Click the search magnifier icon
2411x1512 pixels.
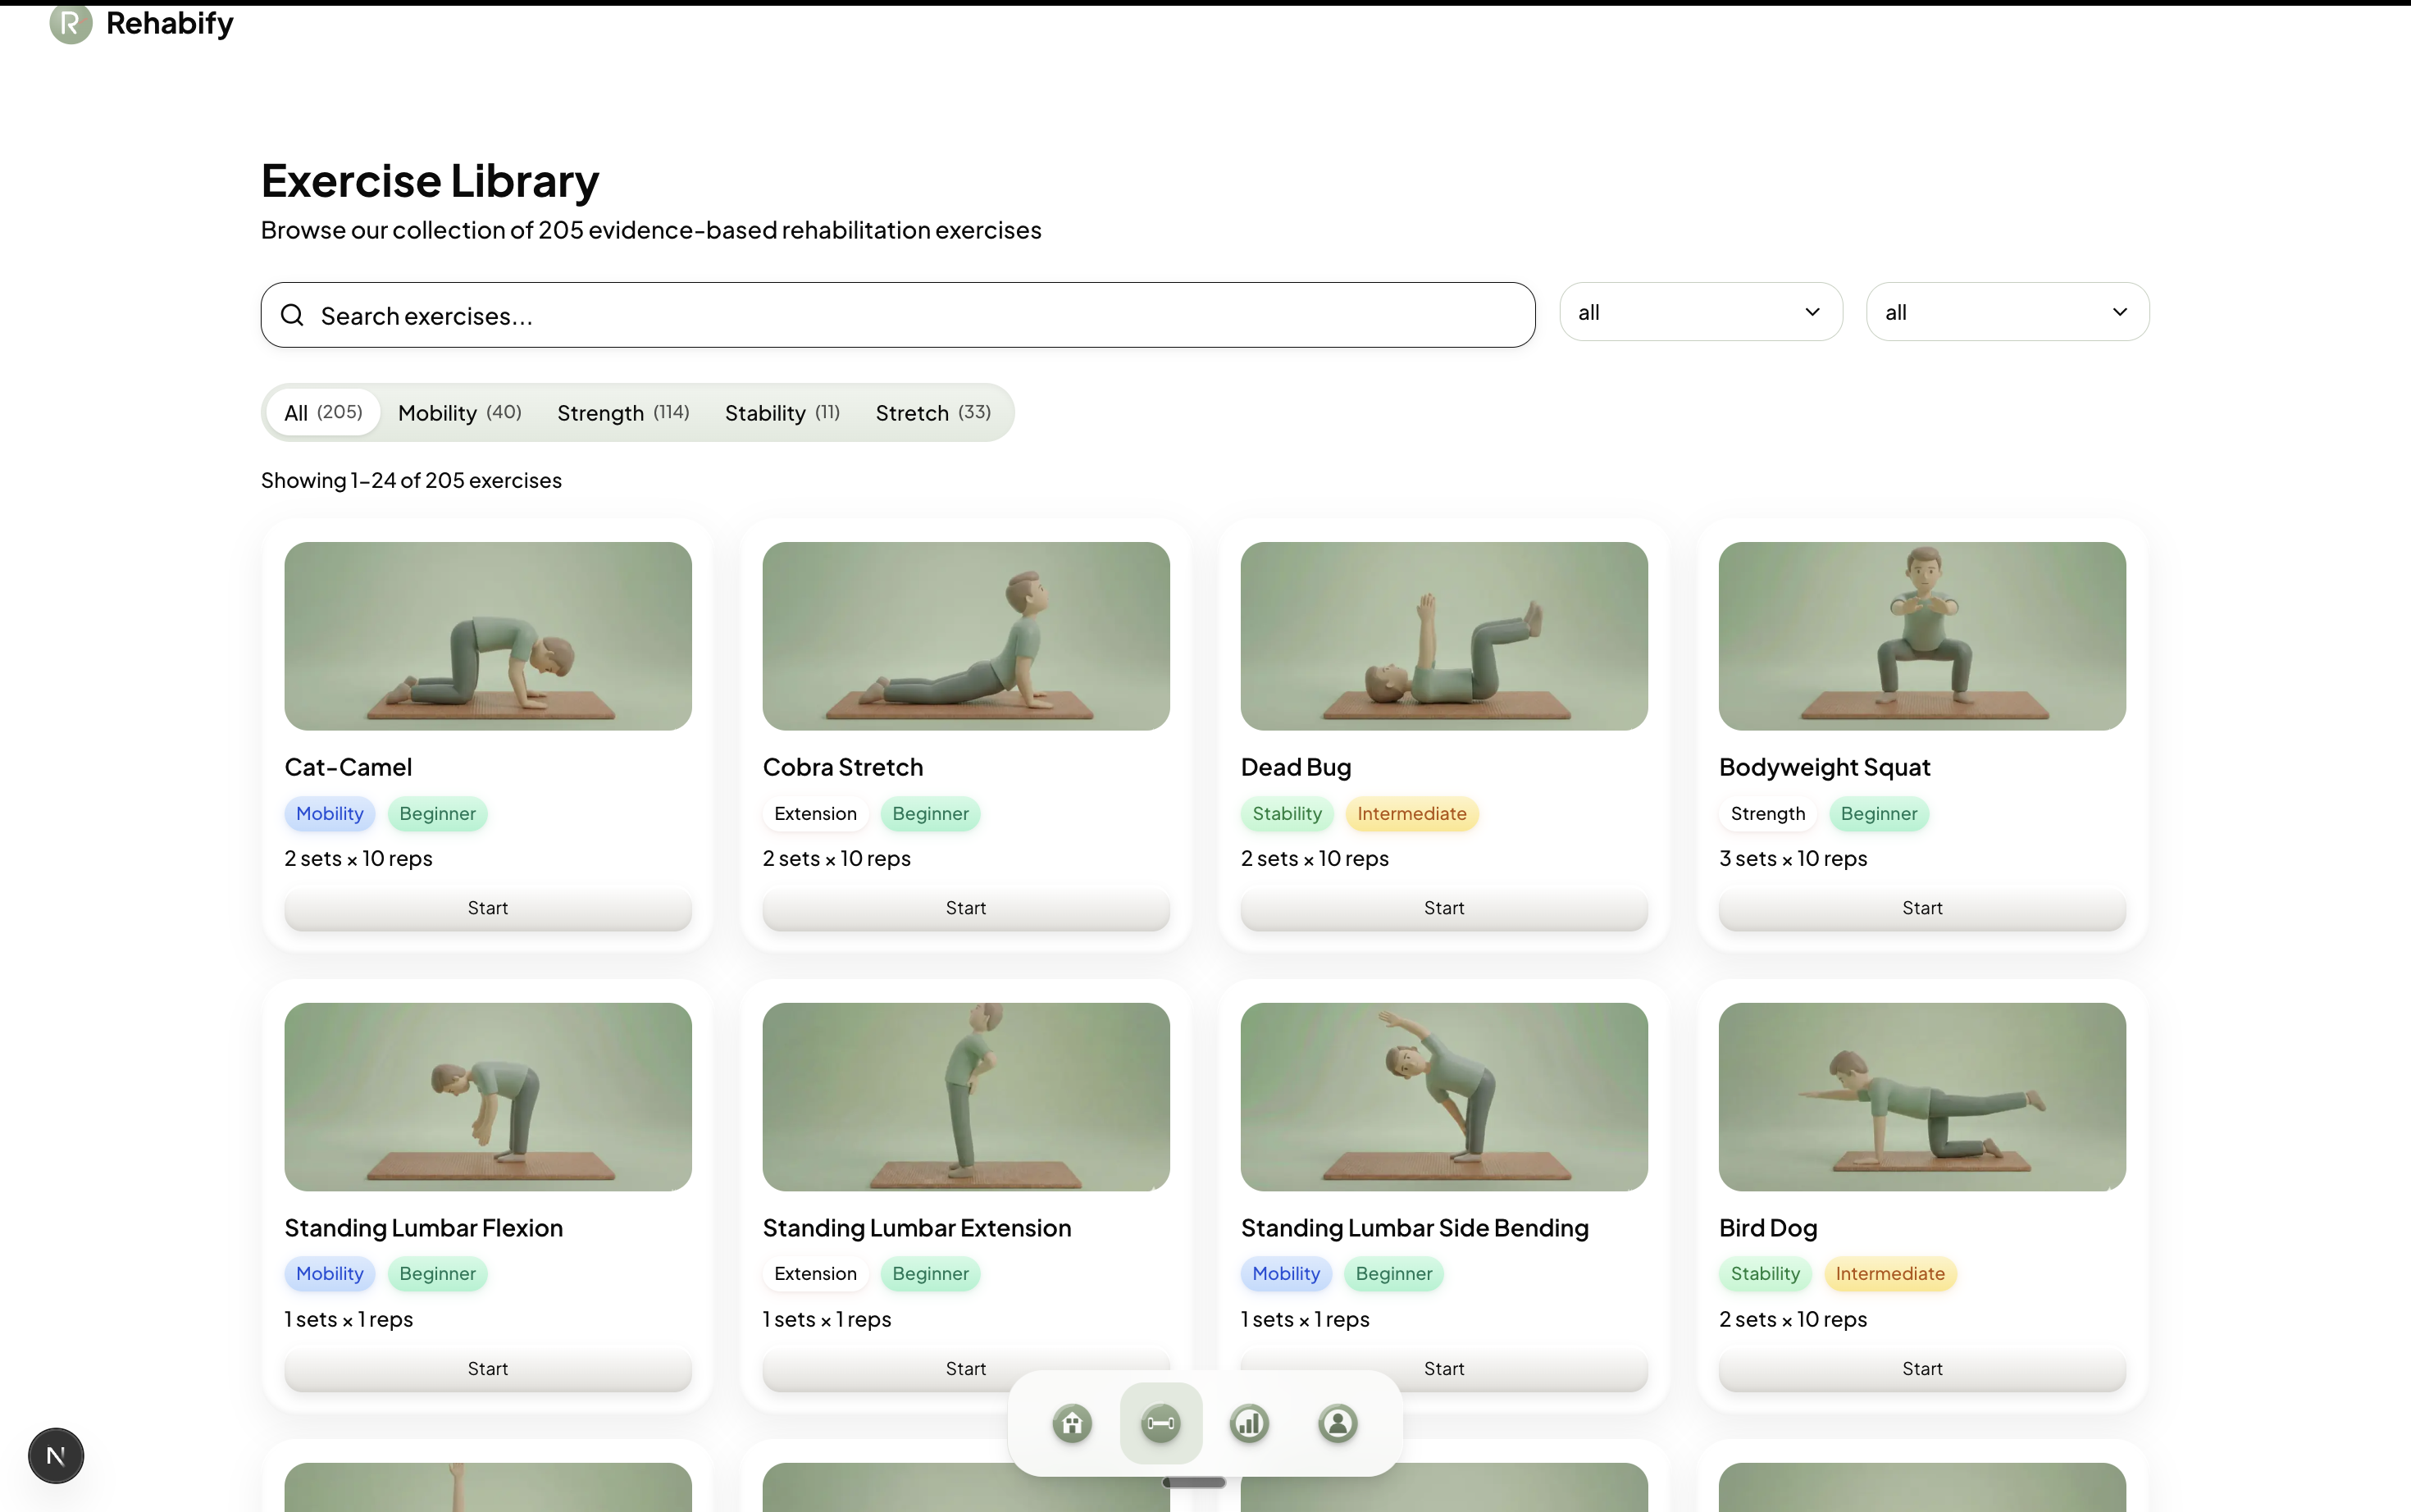292,315
